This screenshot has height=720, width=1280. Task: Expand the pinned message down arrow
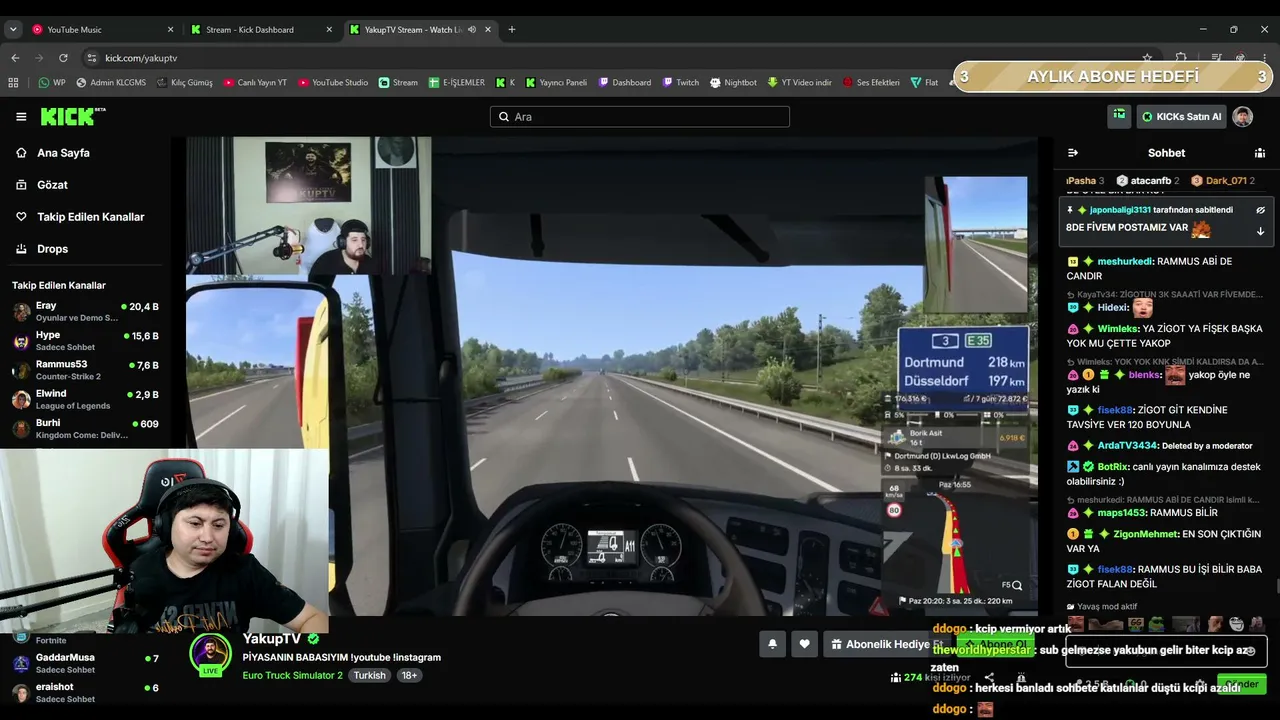pos(1260,231)
